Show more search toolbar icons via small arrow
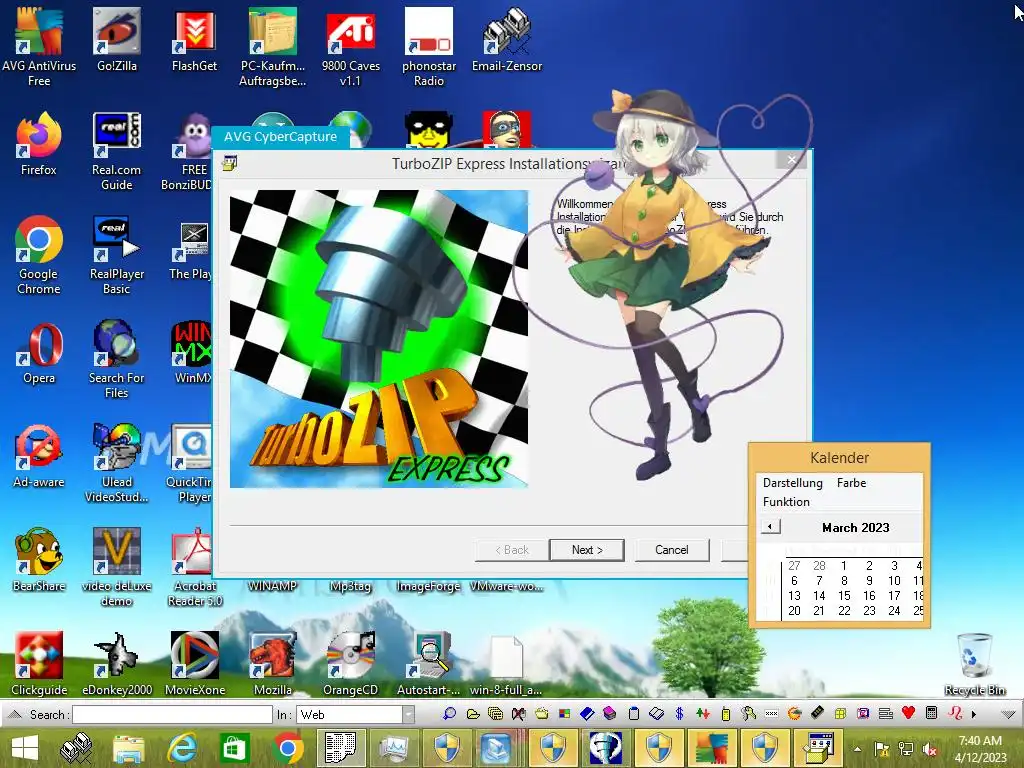 pyautogui.click(x=974, y=714)
